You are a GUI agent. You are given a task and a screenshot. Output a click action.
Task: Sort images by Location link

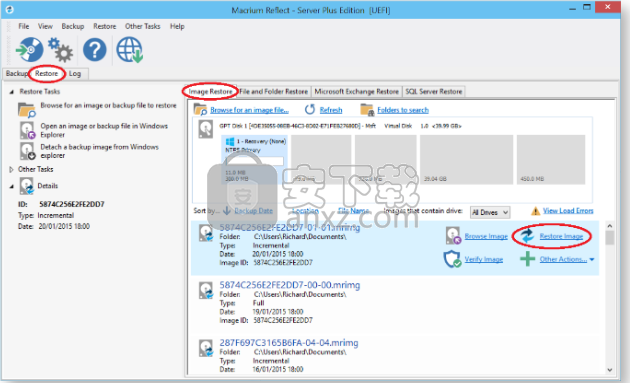tap(305, 211)
